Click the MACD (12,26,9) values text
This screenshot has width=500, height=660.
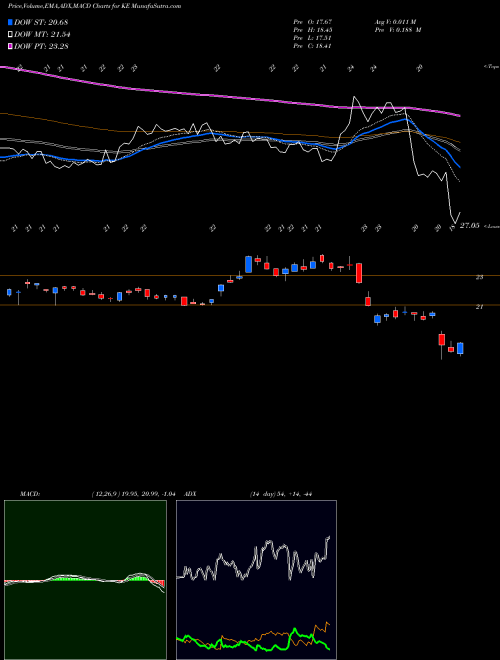click(x=133, y=494)
